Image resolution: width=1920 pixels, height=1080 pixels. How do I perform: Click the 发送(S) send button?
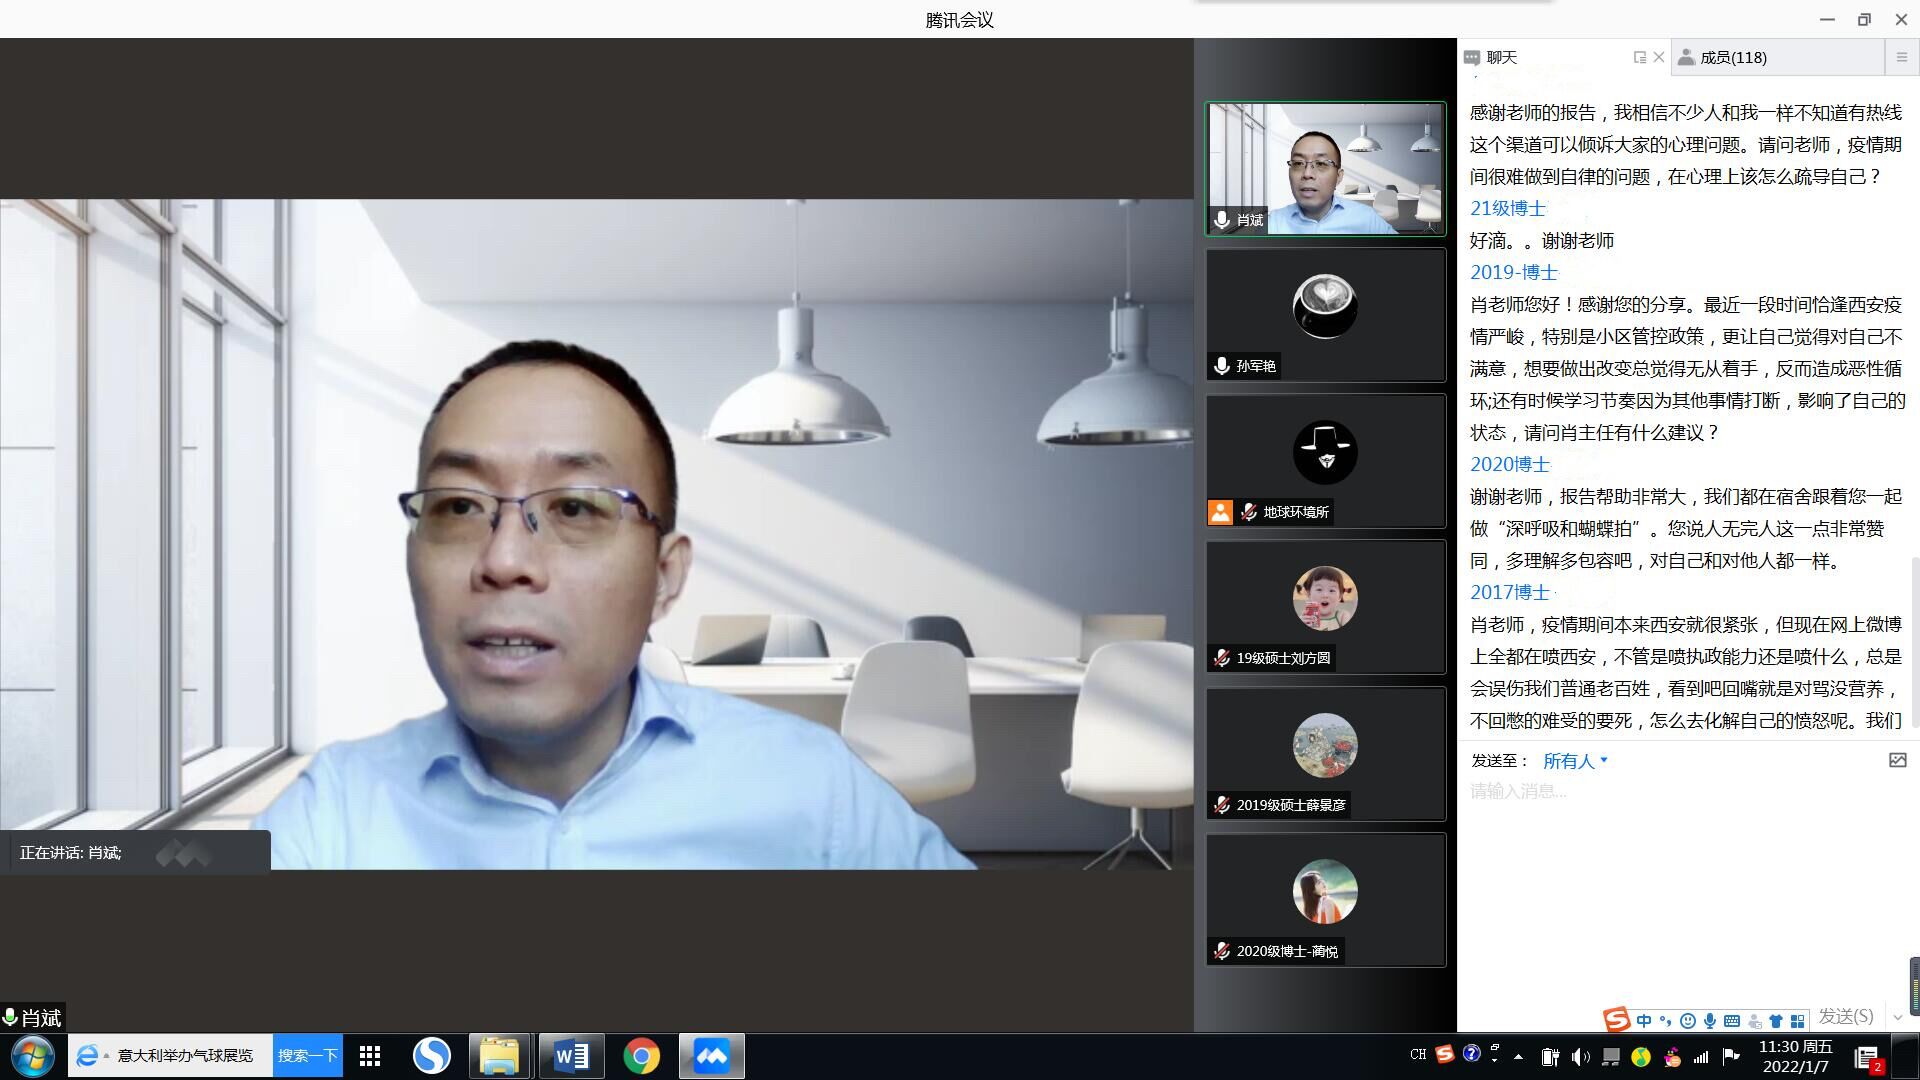[x=1845, y=1017]
